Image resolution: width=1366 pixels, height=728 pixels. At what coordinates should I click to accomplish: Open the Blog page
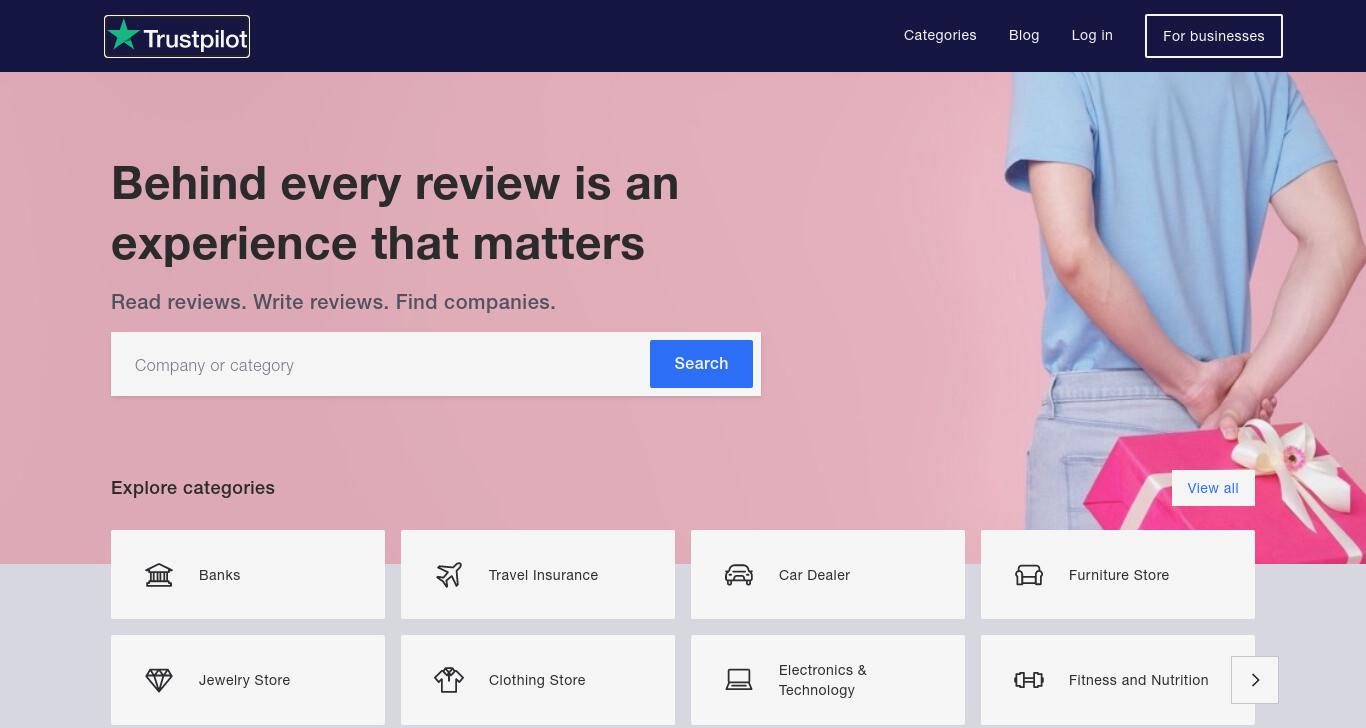pos(1024,35)
